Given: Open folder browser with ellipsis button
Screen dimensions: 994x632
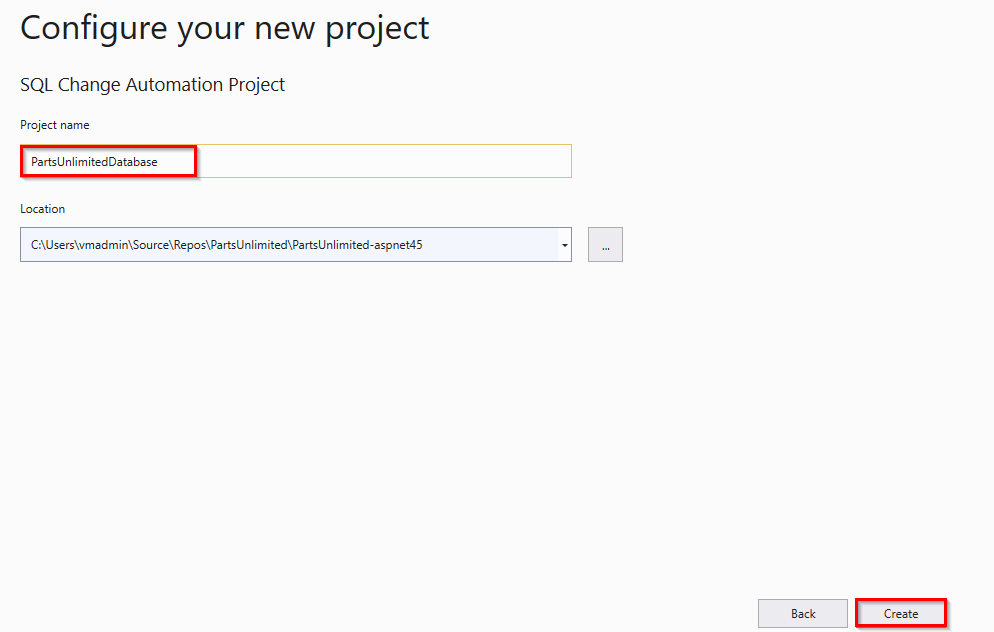Looking at the screenshot, I should (x=605, y=245).
